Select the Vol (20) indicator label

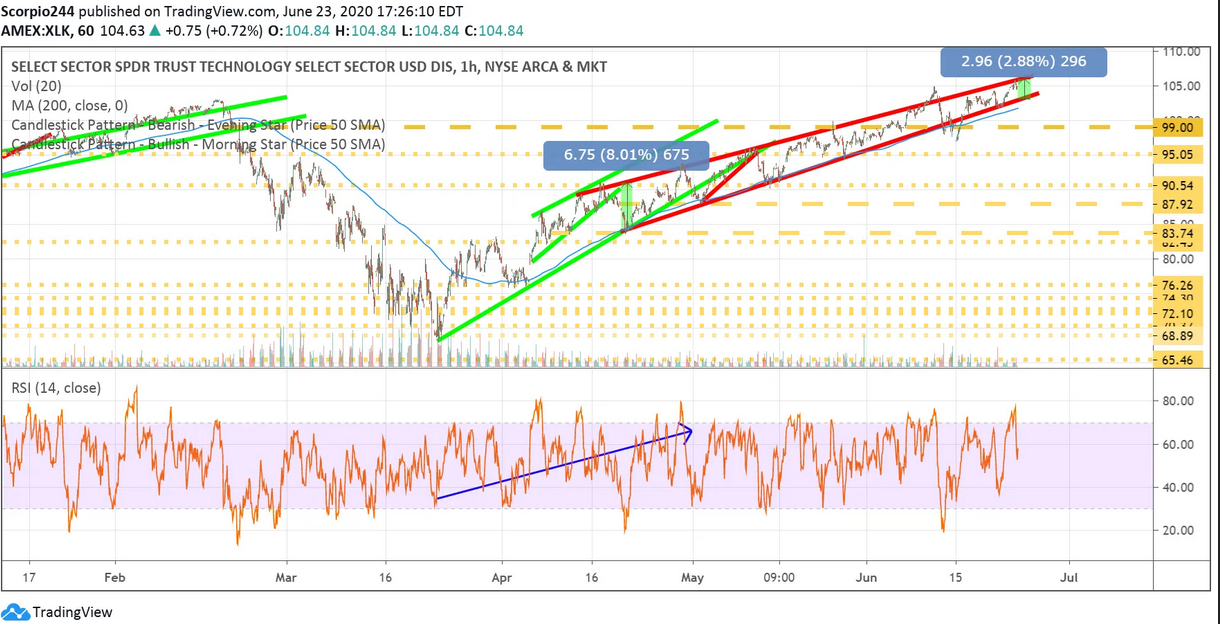point(37,87)
